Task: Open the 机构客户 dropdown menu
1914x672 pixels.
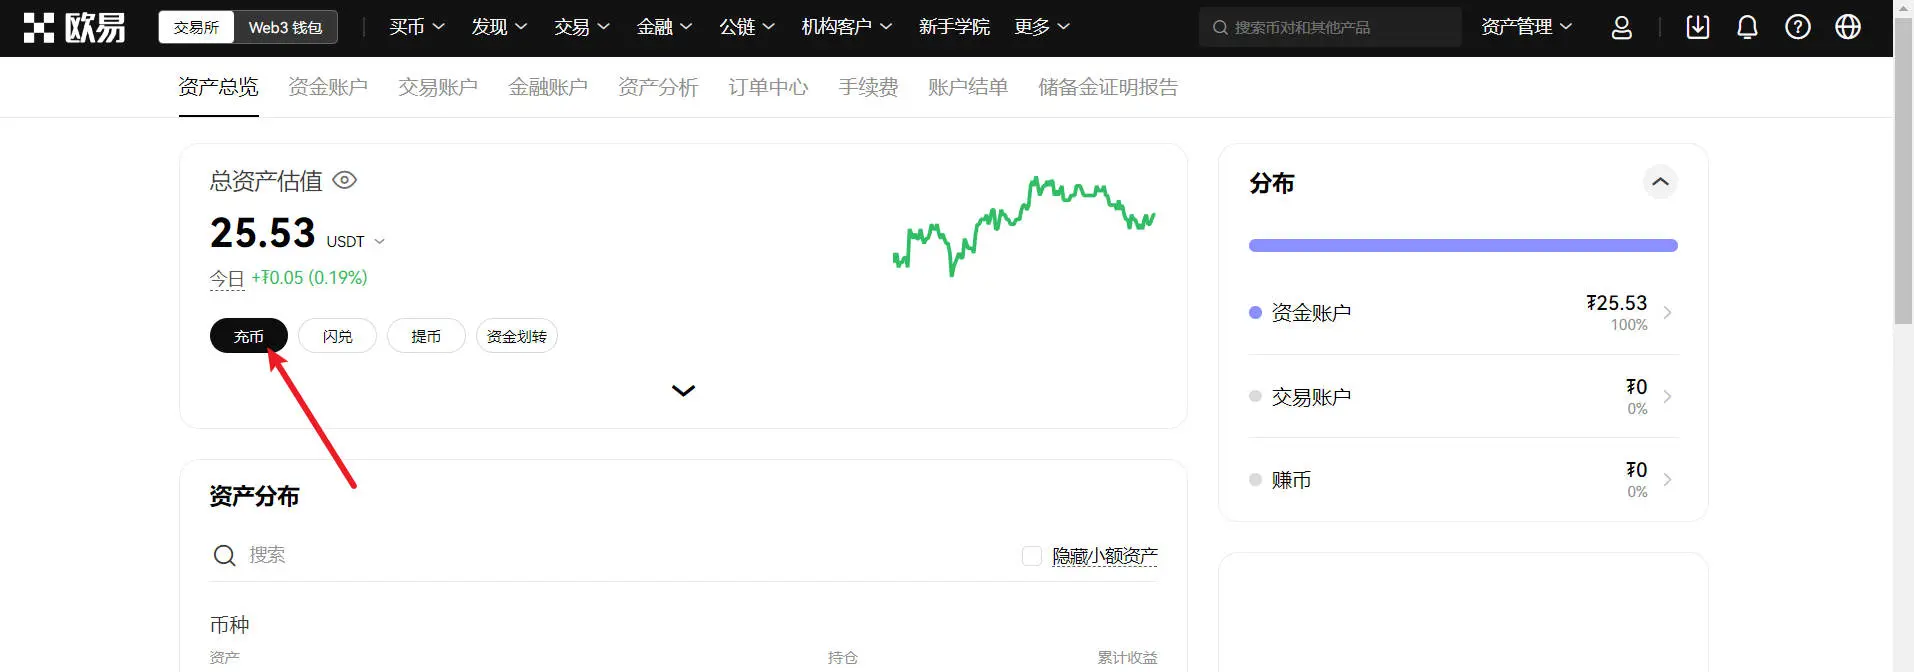Action: [x=846, y=27]
